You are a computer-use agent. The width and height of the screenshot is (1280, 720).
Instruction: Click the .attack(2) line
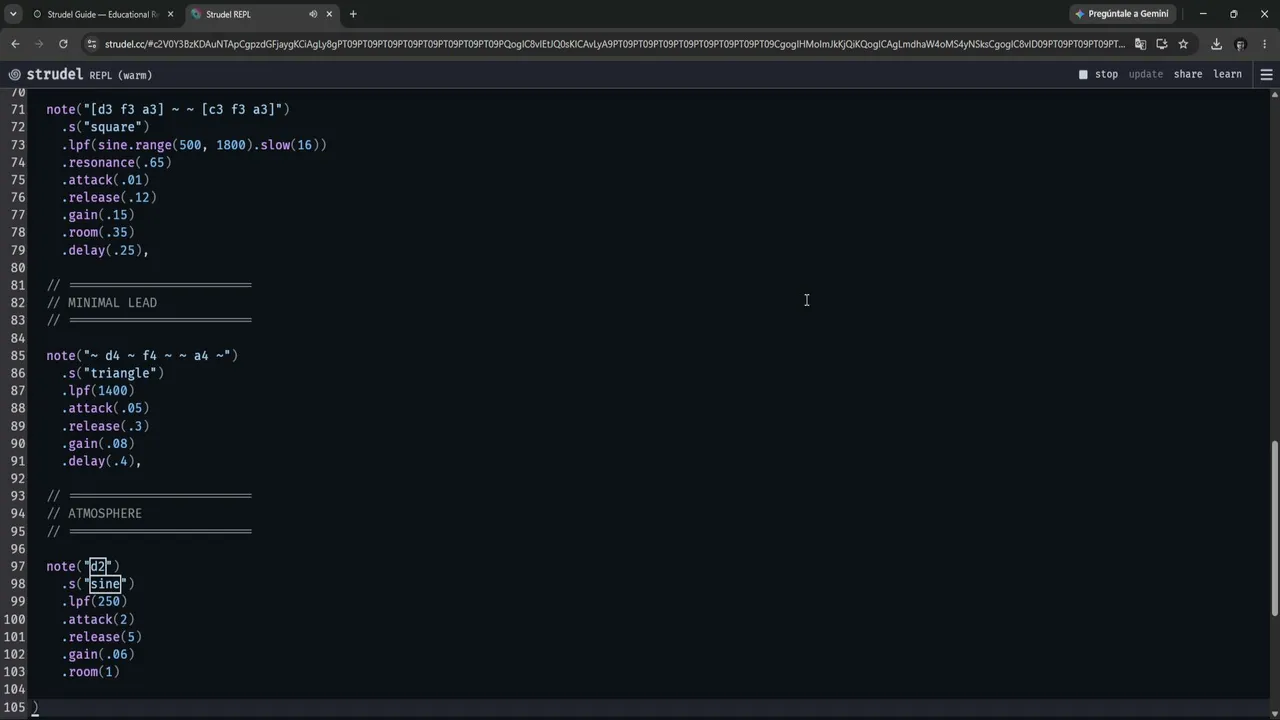tap(98, 619)
